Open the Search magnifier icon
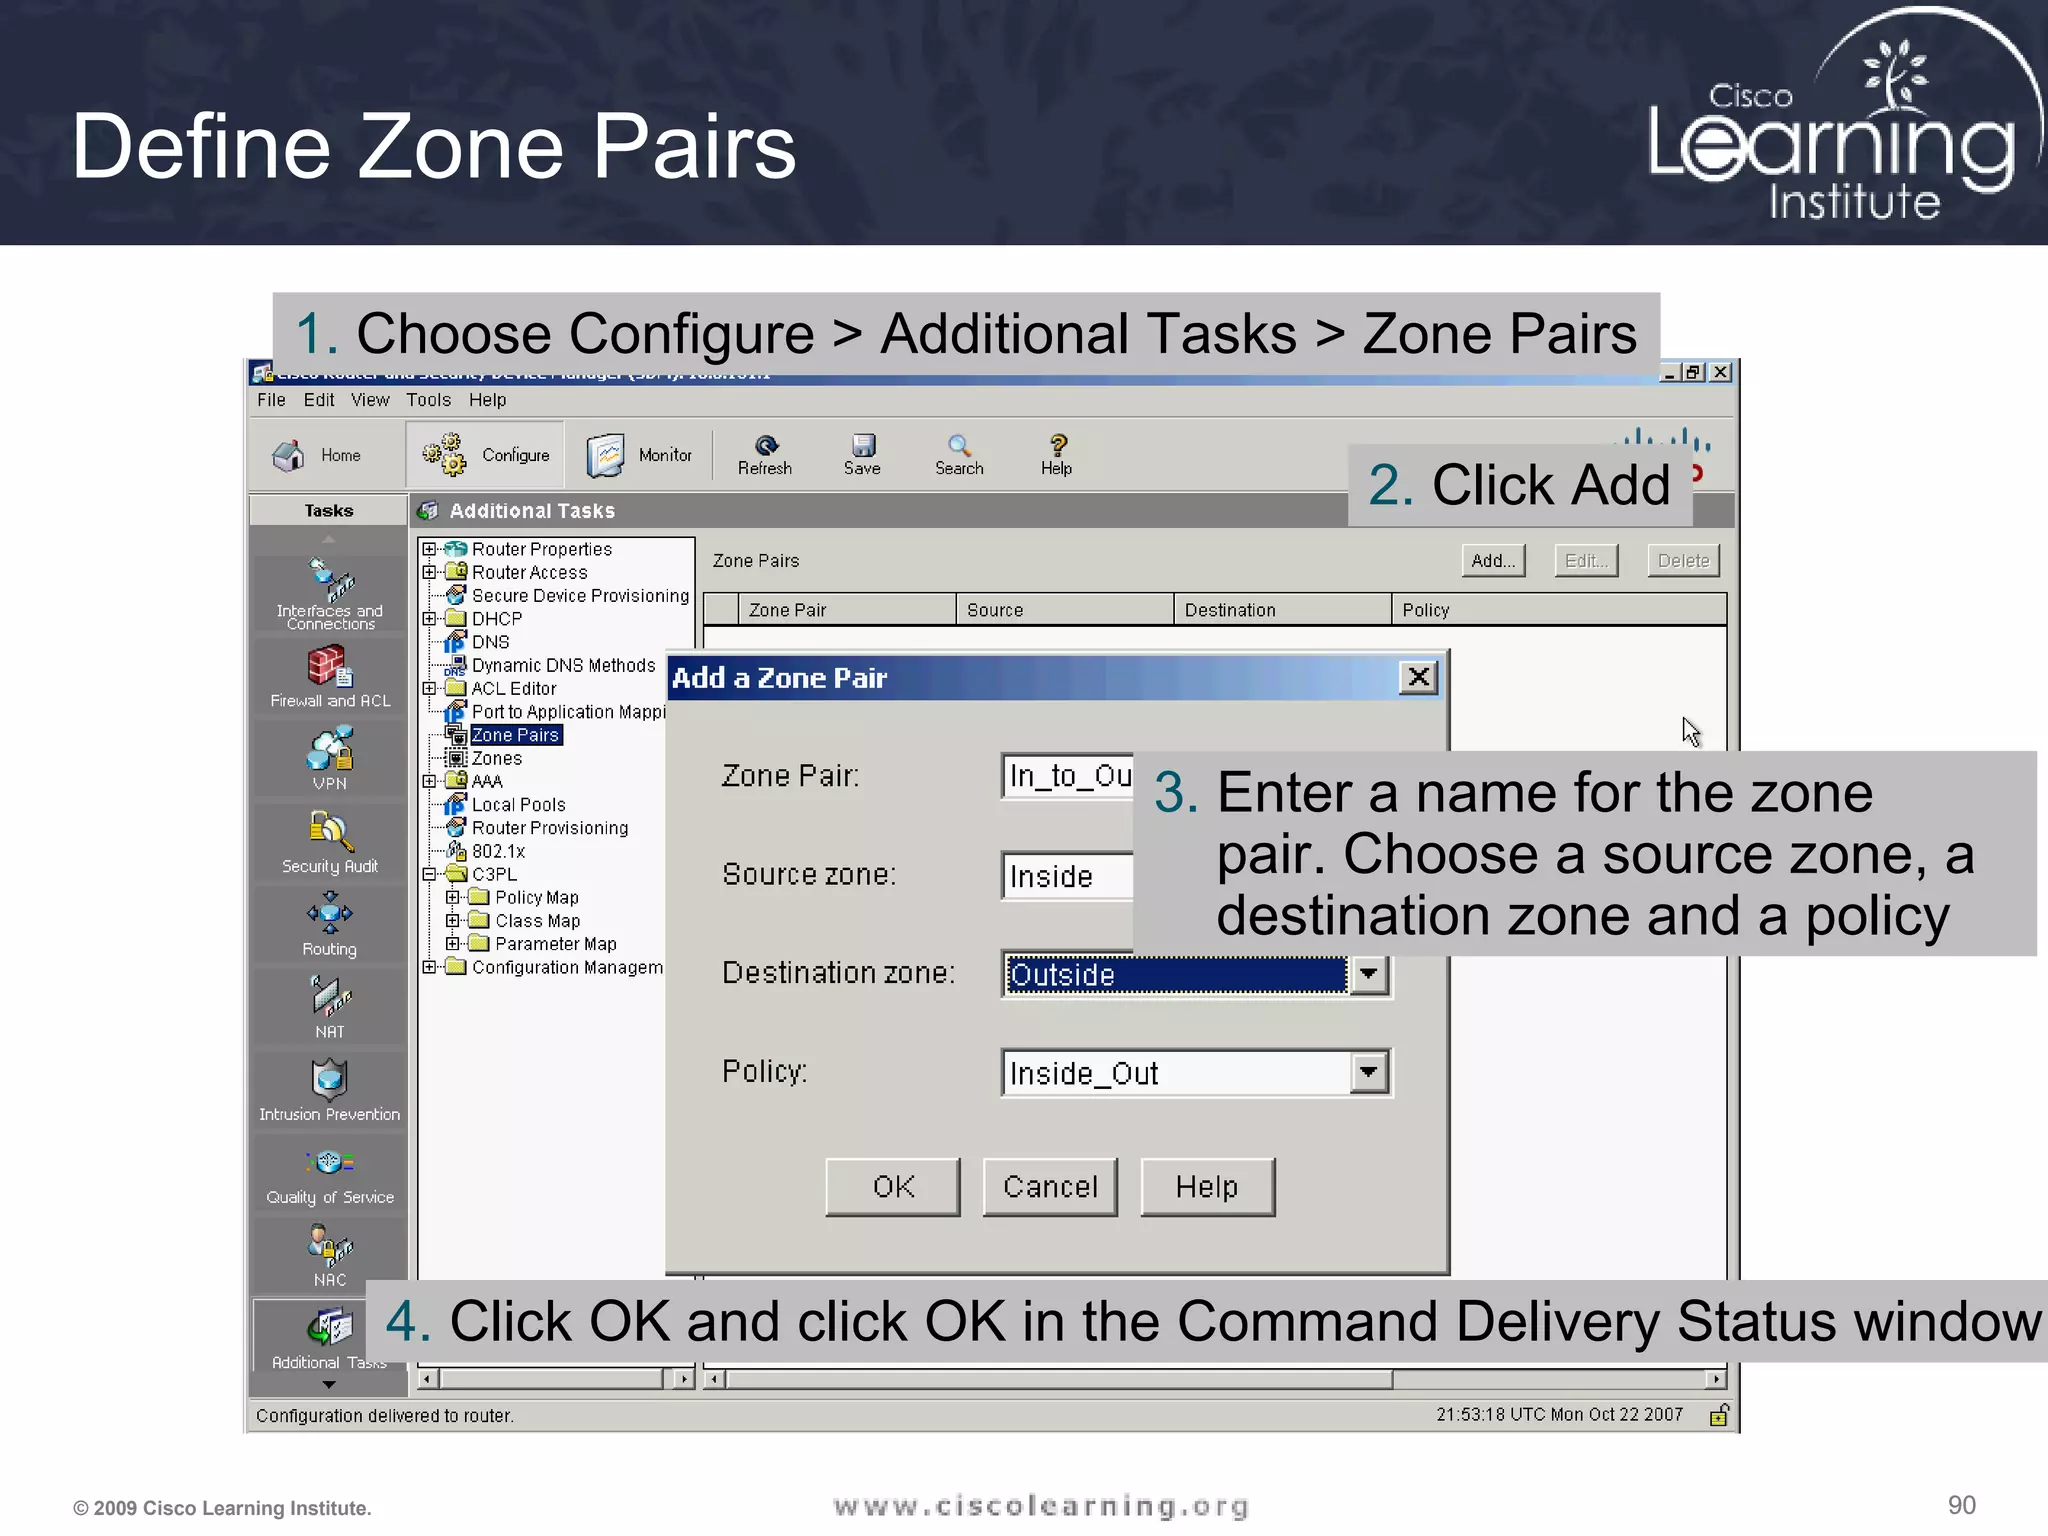 pos(959,445)
